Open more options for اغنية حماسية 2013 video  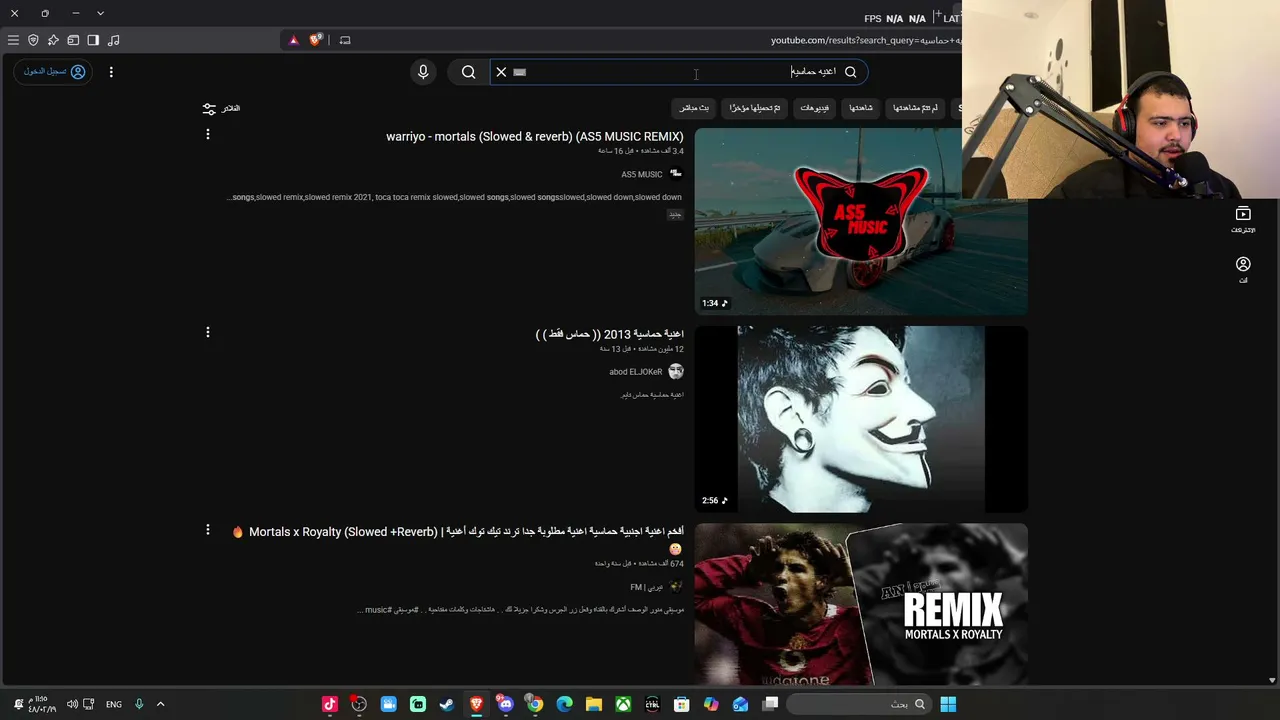pyautogui.click(x=208, y=332)
